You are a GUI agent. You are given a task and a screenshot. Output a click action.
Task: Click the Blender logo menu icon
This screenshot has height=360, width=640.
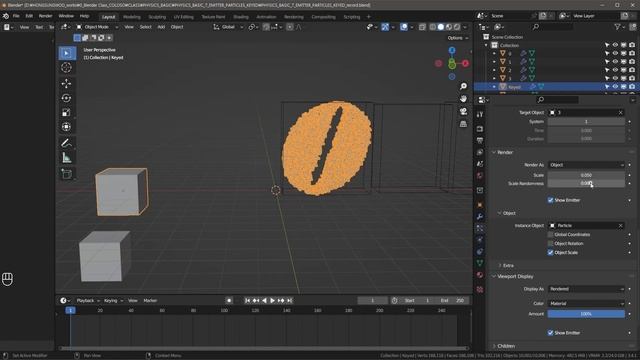tap(6, 16)
